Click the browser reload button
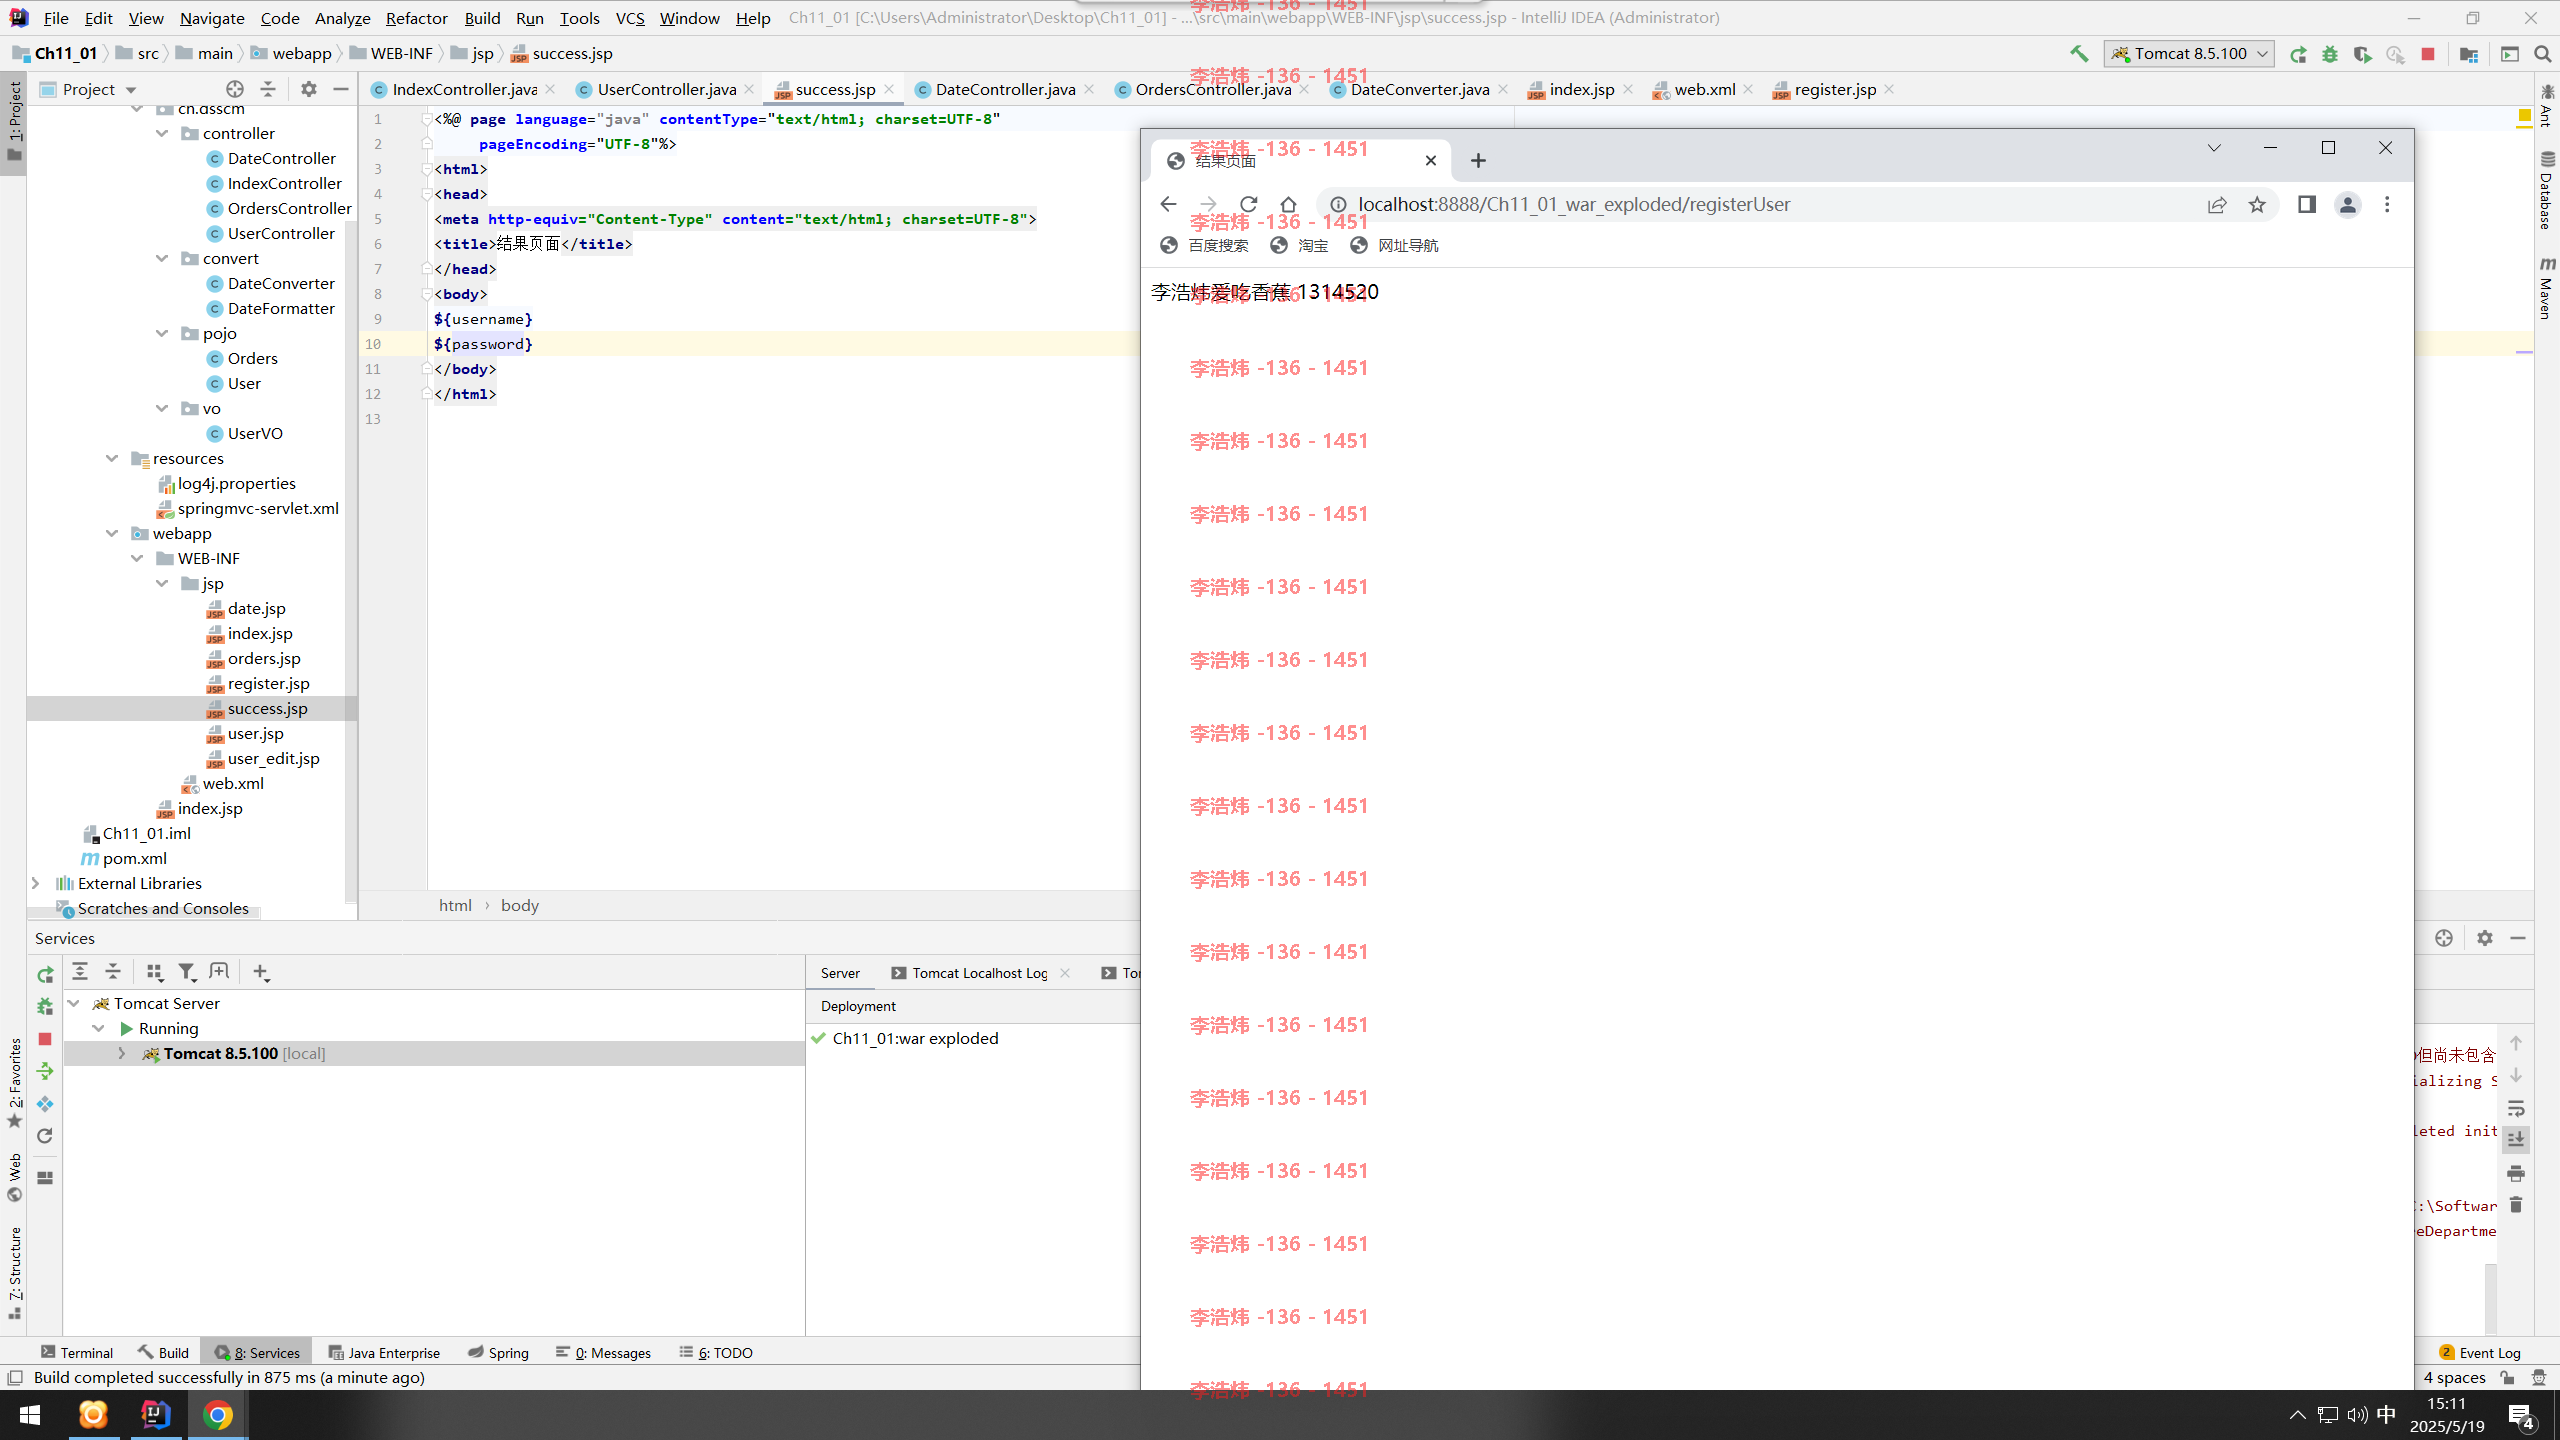The width and height of the screenshot is (2560, 1440). [x=1248, y=204]
